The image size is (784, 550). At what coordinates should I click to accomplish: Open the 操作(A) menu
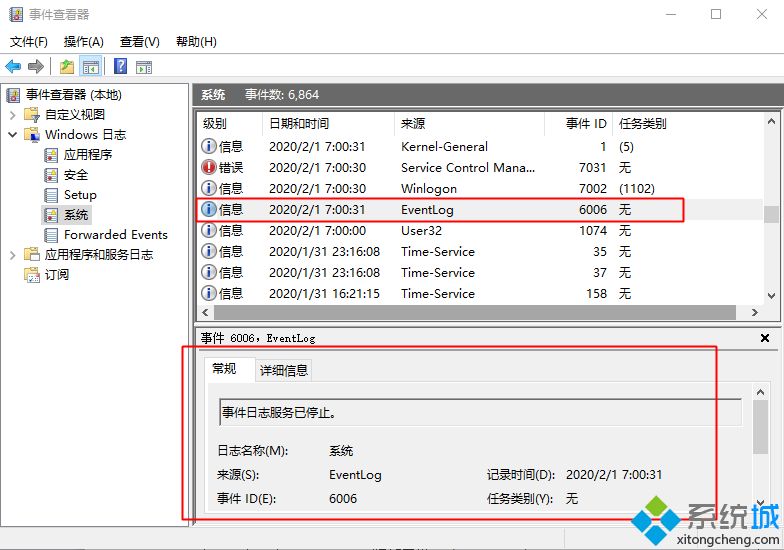[x=84, y=42]
